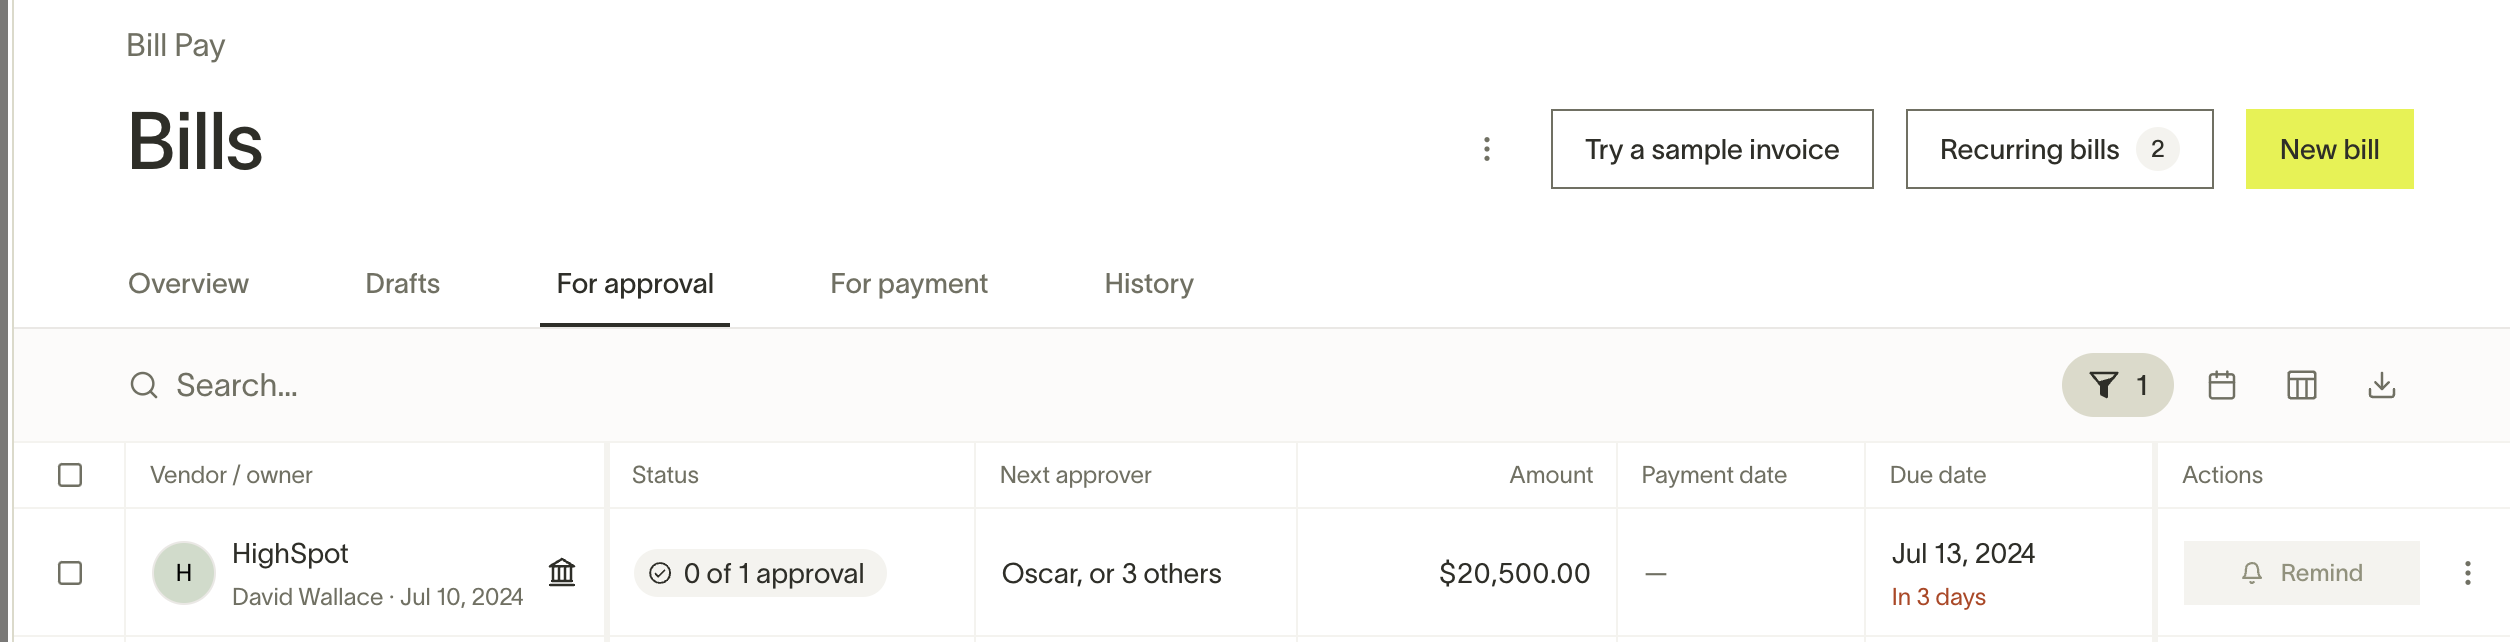
Task: Switch to the Drafts tab
Action: point(402,284)
